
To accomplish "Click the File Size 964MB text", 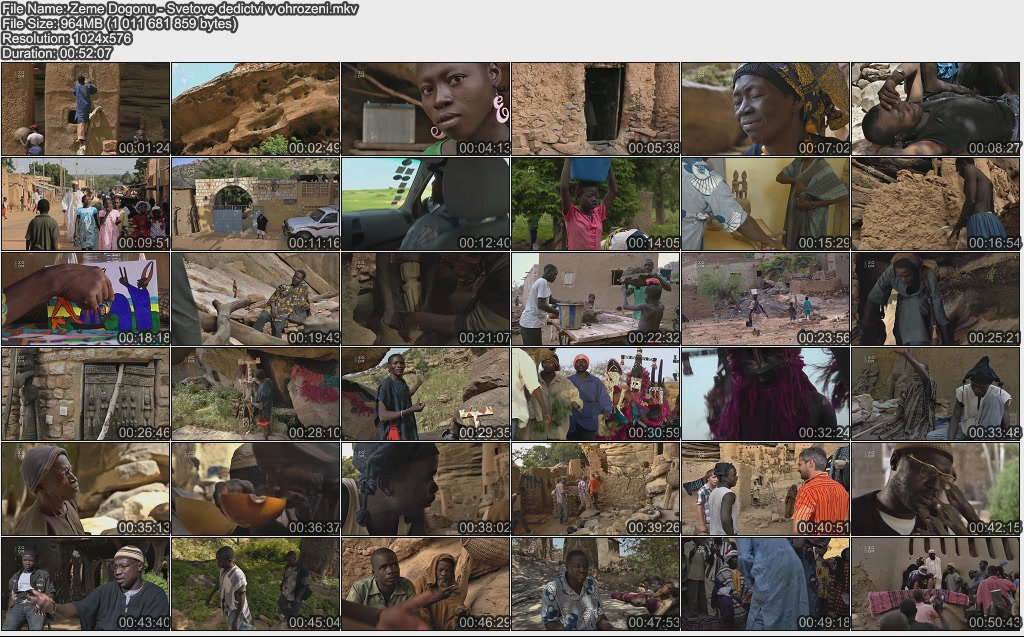I will pyautogui.click(x=119, y=24).
